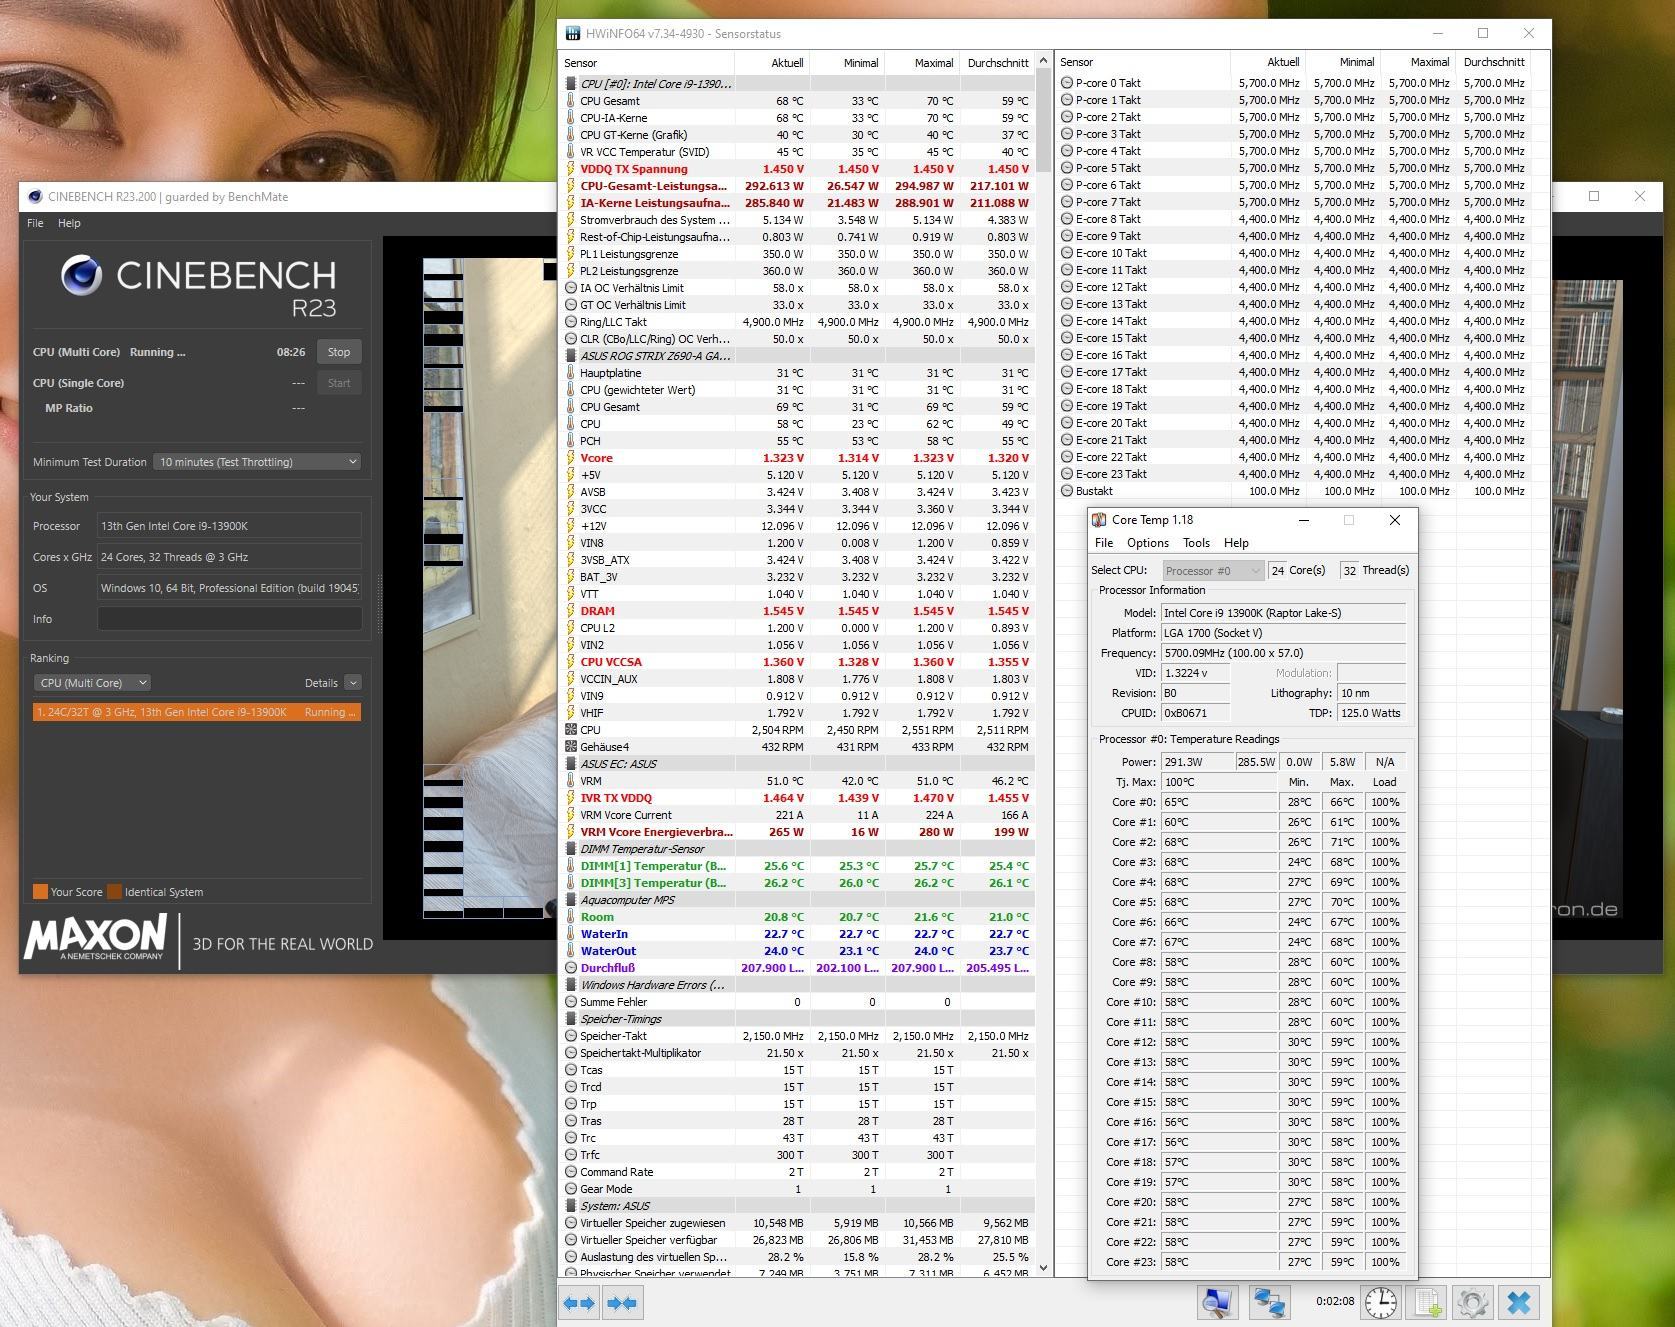This screenshot has height=1327, width=1675.
Task: Click the Core Temp Model field
Action: pyautogui.click(x=1283, y=613)
